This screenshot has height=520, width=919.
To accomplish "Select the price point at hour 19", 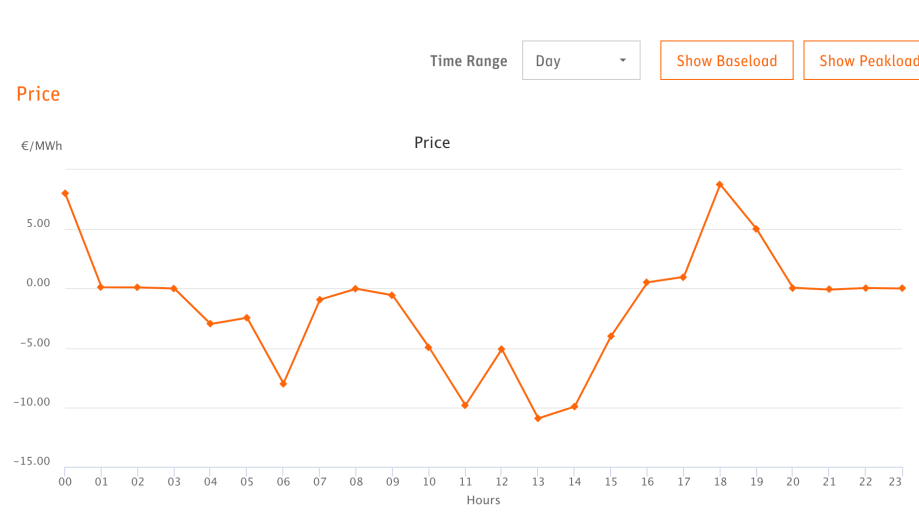I will [756, 229].
